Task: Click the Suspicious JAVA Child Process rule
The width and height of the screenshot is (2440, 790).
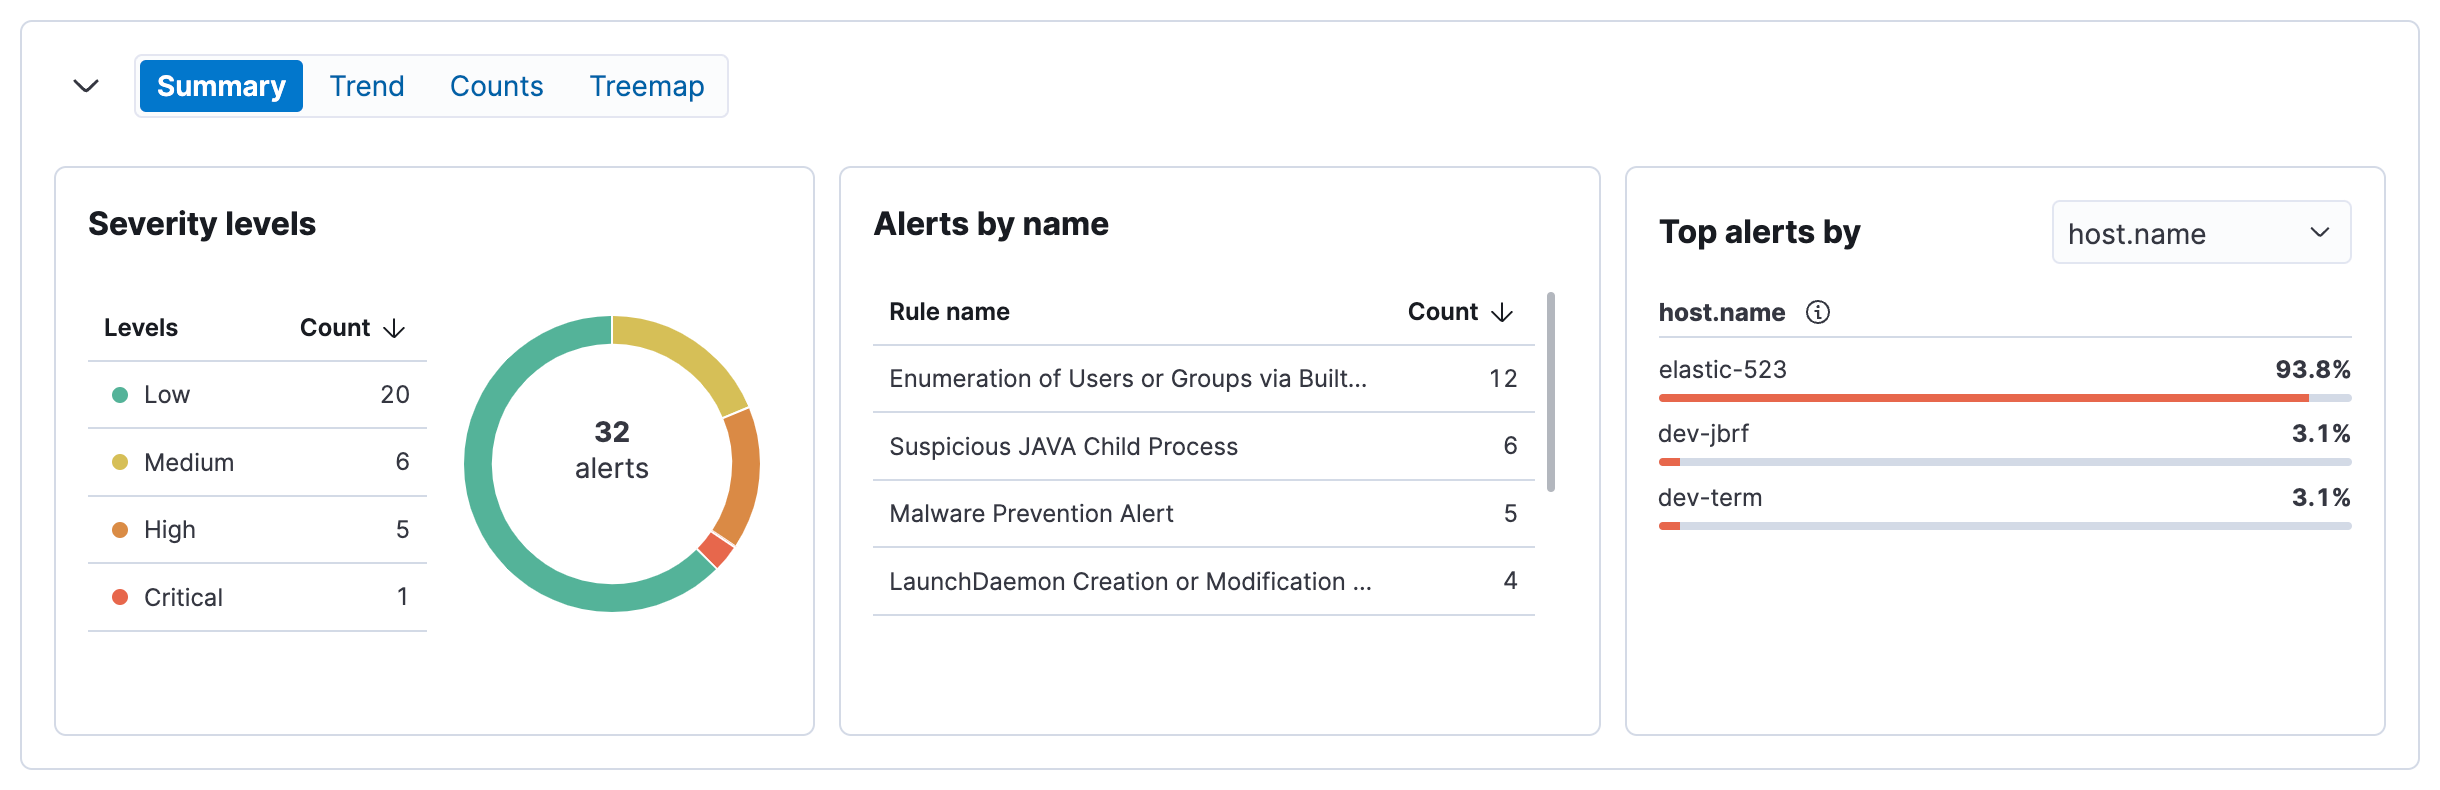Action: coord(1063,446)
